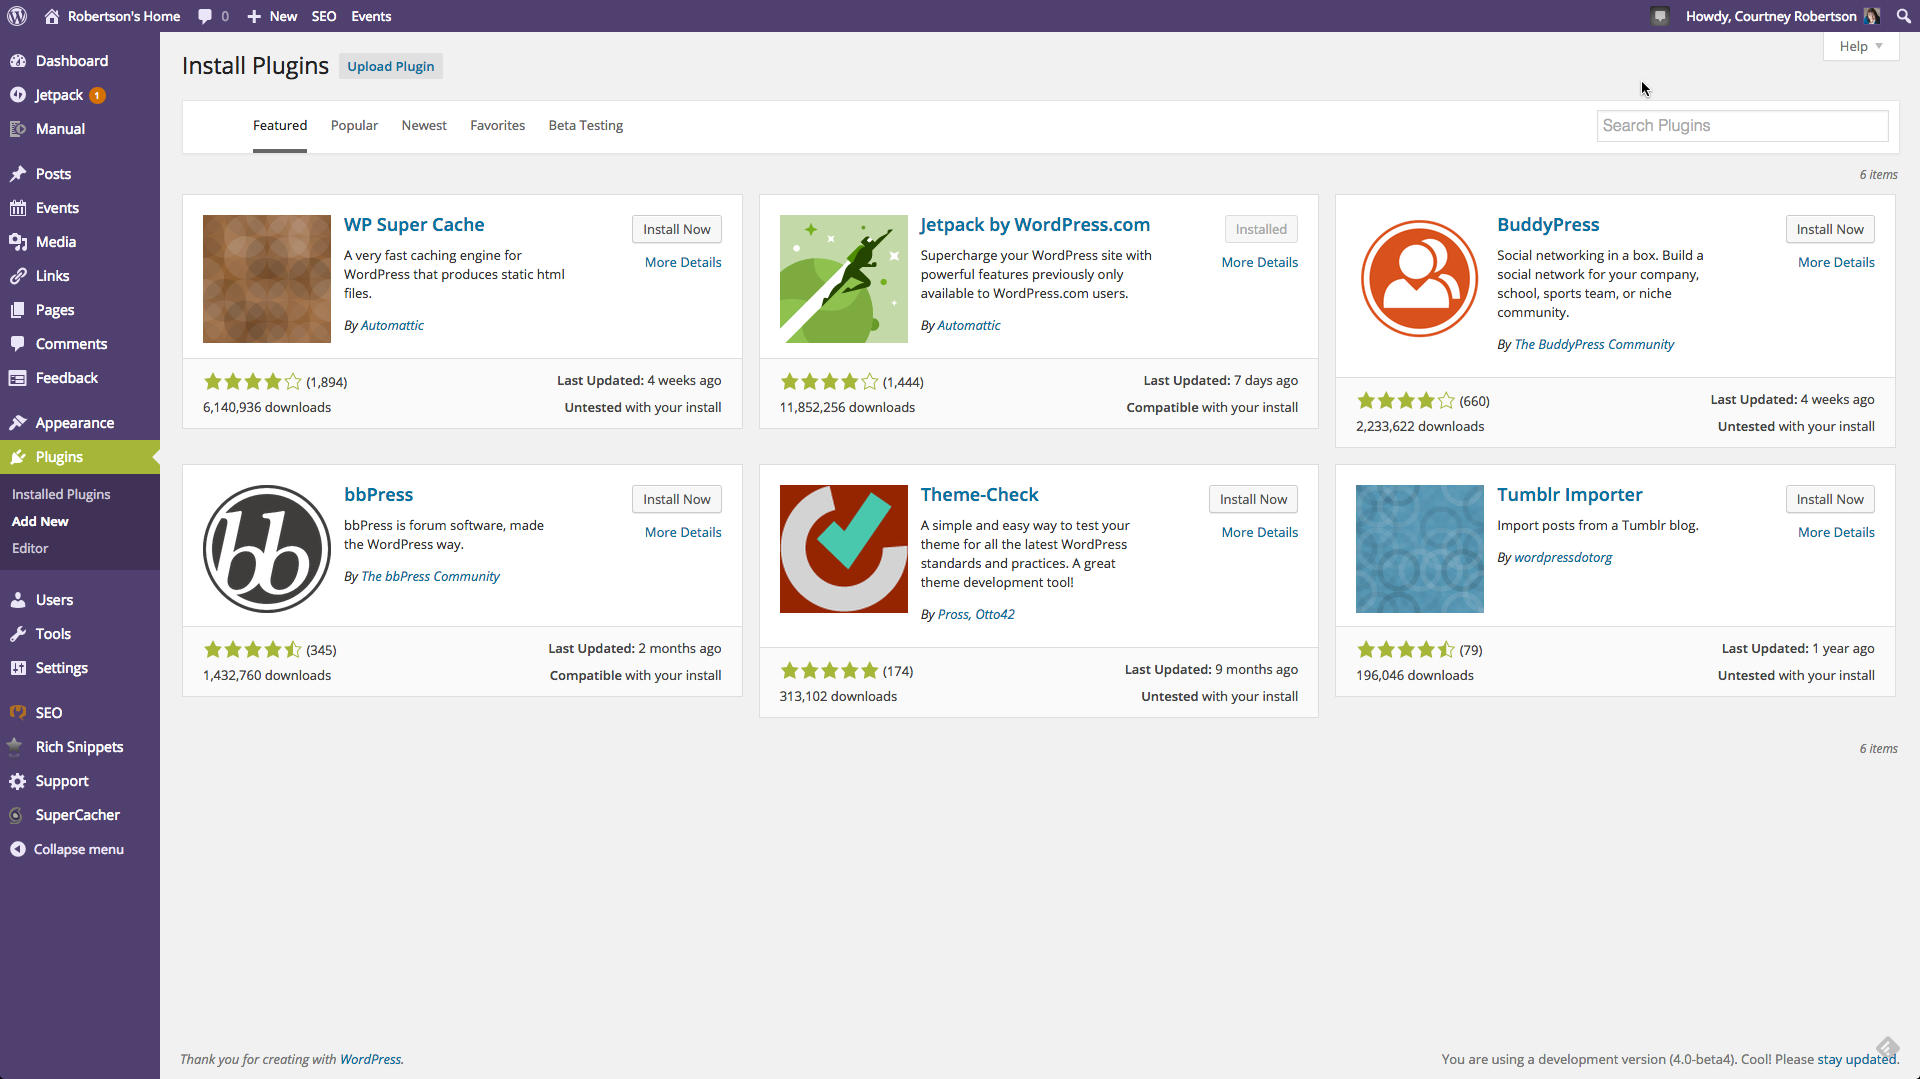Open the Support gear icon

[18, 781]
